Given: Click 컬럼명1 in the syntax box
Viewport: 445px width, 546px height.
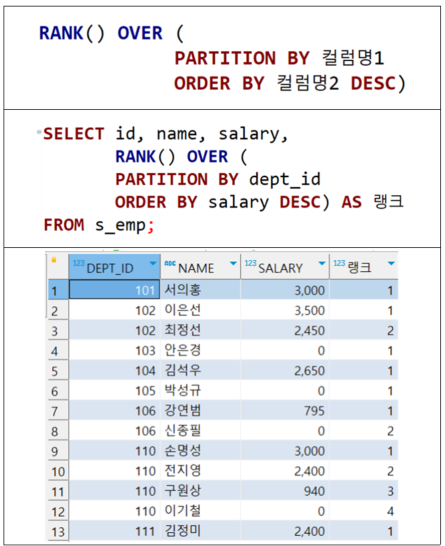Looking at the screenshot, I should 353,57.
